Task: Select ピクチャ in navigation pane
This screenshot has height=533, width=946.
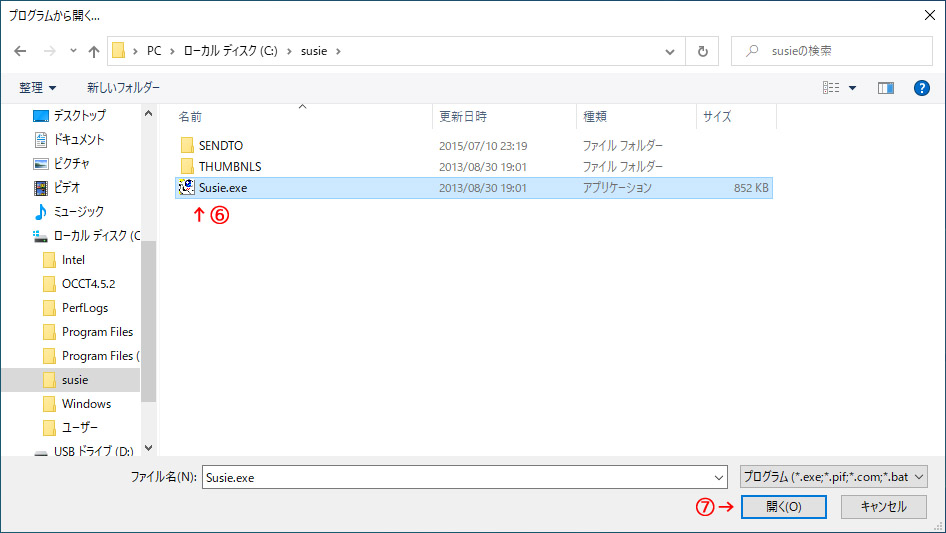Action: pyautogui.click(x=71, y=164)
